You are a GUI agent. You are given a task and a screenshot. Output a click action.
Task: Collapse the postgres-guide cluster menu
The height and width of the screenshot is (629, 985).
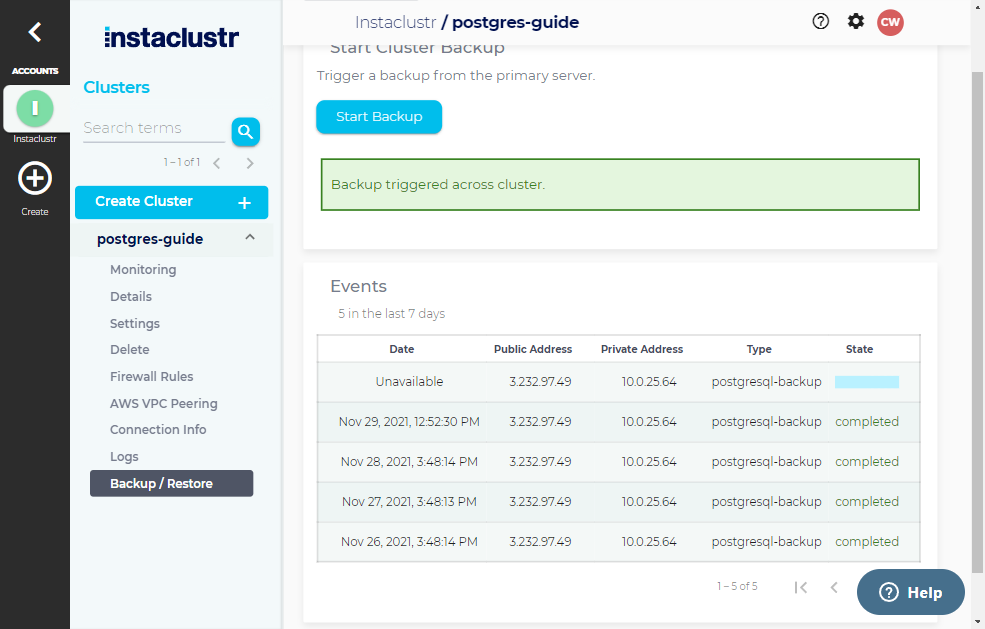pyautogui.click(x=250, y=237)
